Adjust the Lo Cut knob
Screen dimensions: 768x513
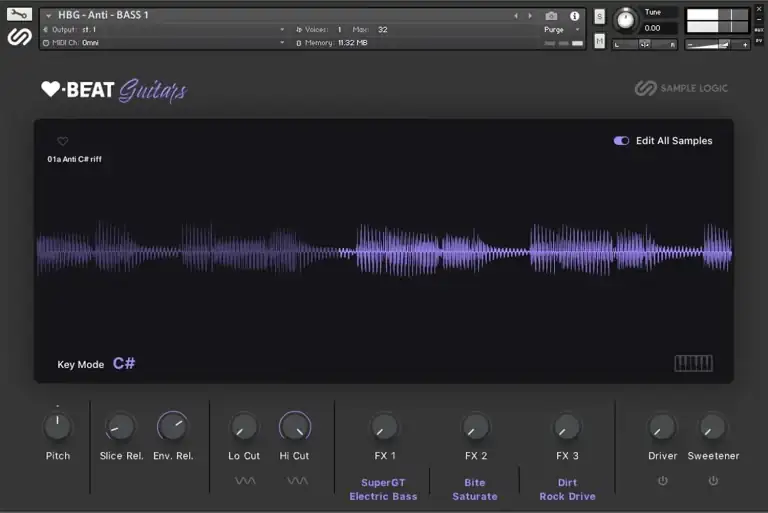click(x=243, y=427)
